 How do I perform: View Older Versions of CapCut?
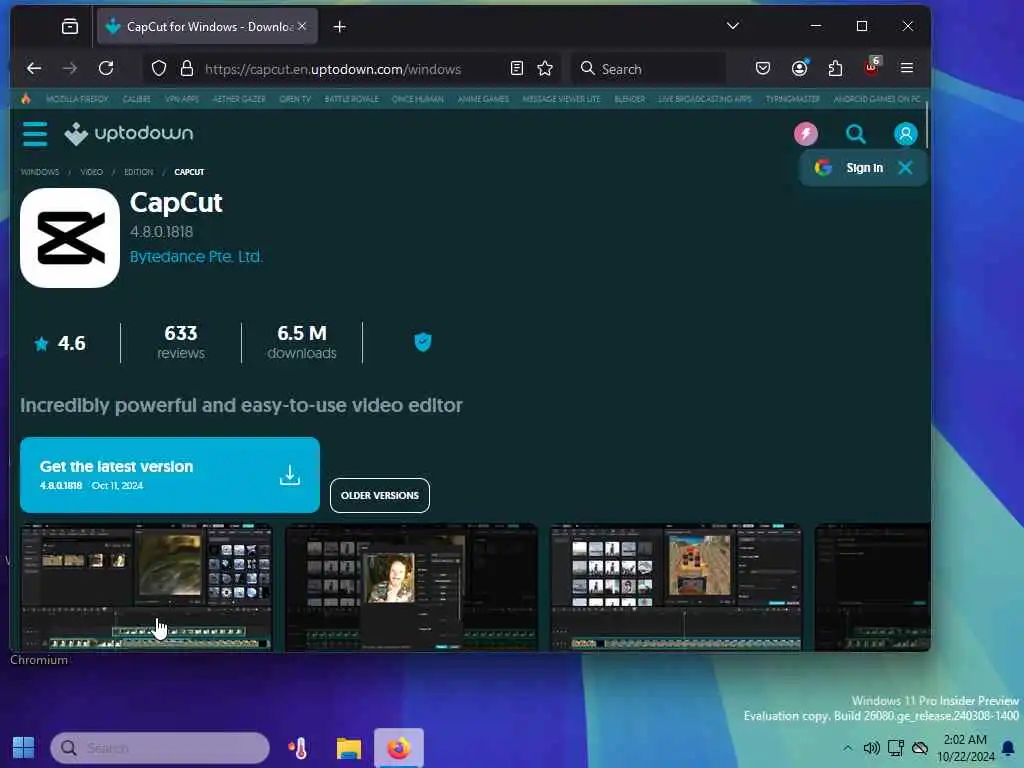pos(379,495)
